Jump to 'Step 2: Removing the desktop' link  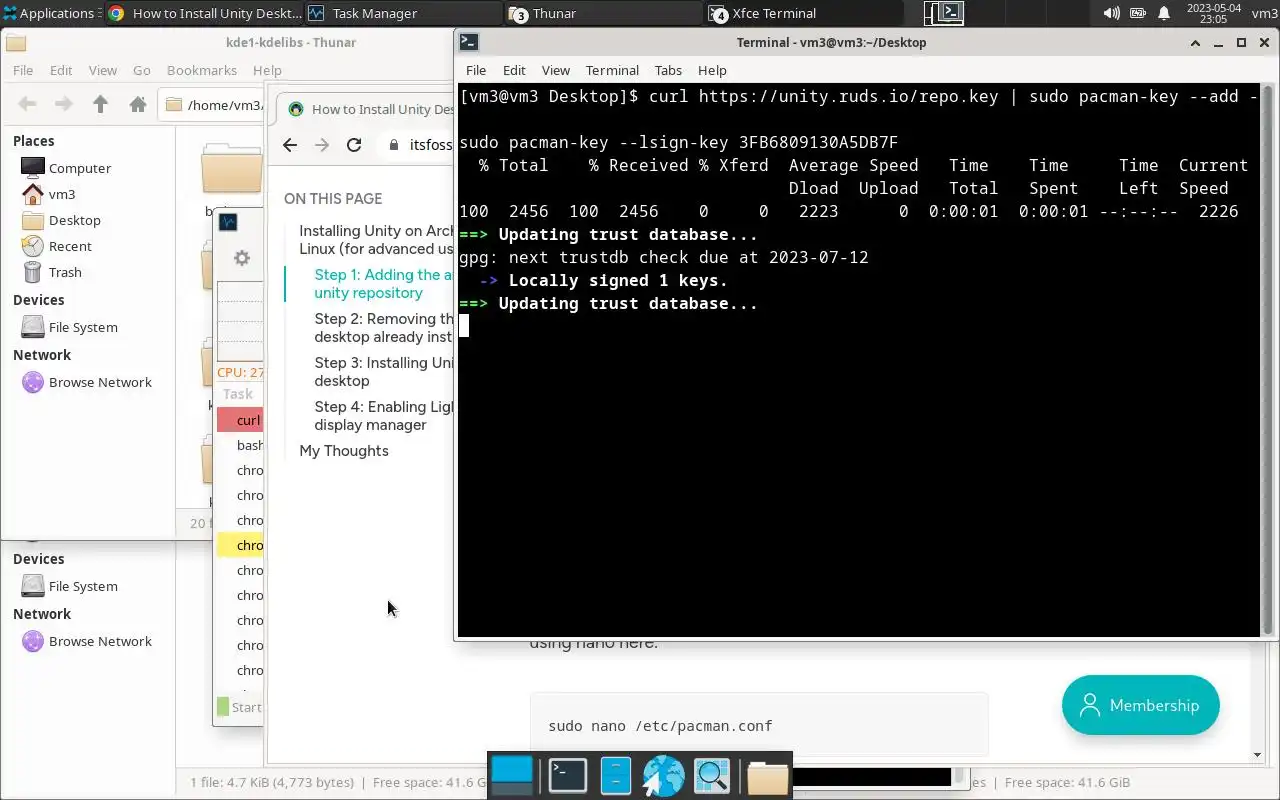point(384,328)
